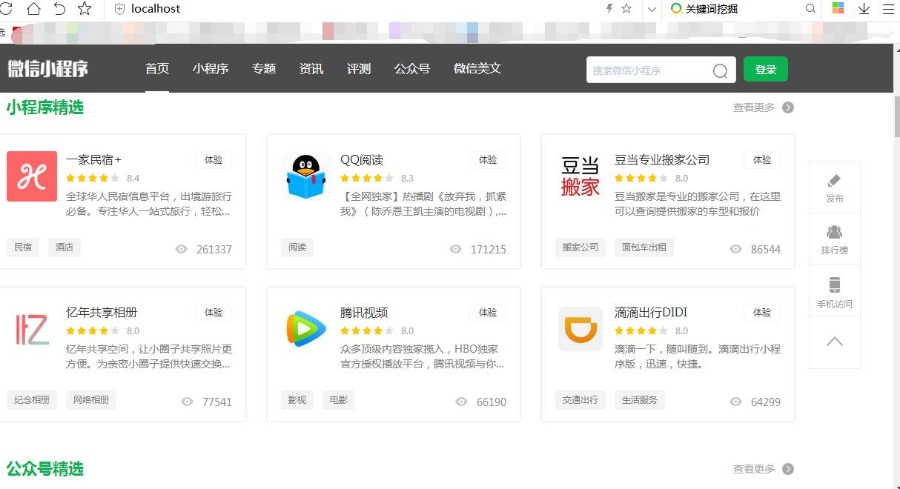
Task: Click 查看更多 beside 小程序精选
Action: coord(763,107)
